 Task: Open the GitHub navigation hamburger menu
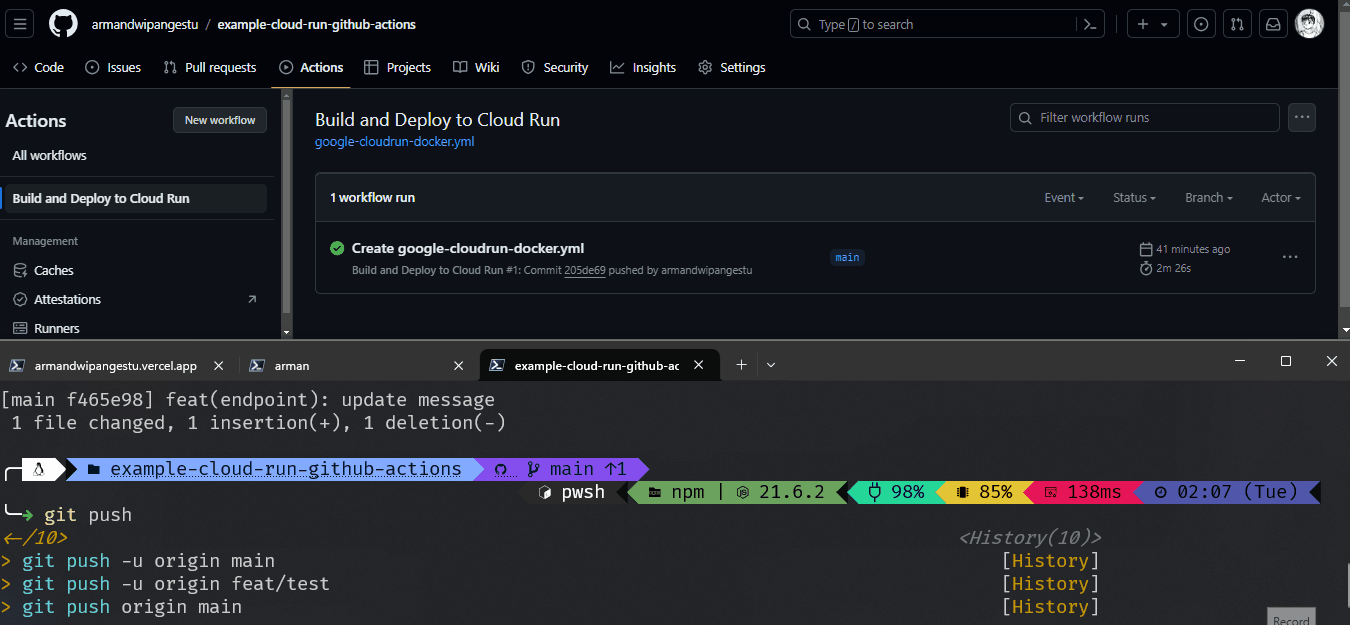(x=19, y=23)
